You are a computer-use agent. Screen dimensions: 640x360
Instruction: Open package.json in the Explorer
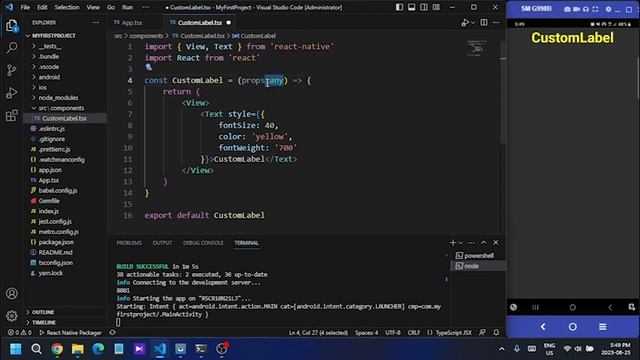(56, 242)
